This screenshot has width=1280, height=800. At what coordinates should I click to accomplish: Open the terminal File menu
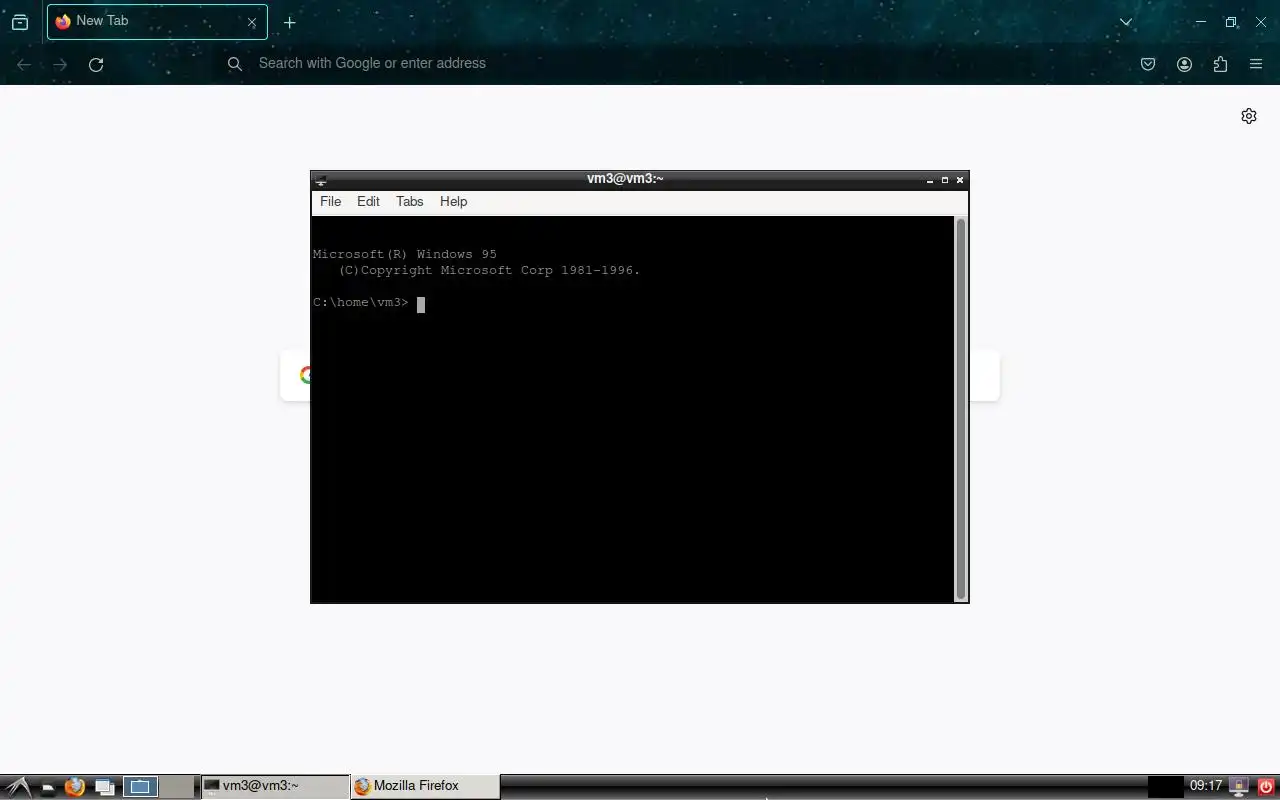pos(330,201)
